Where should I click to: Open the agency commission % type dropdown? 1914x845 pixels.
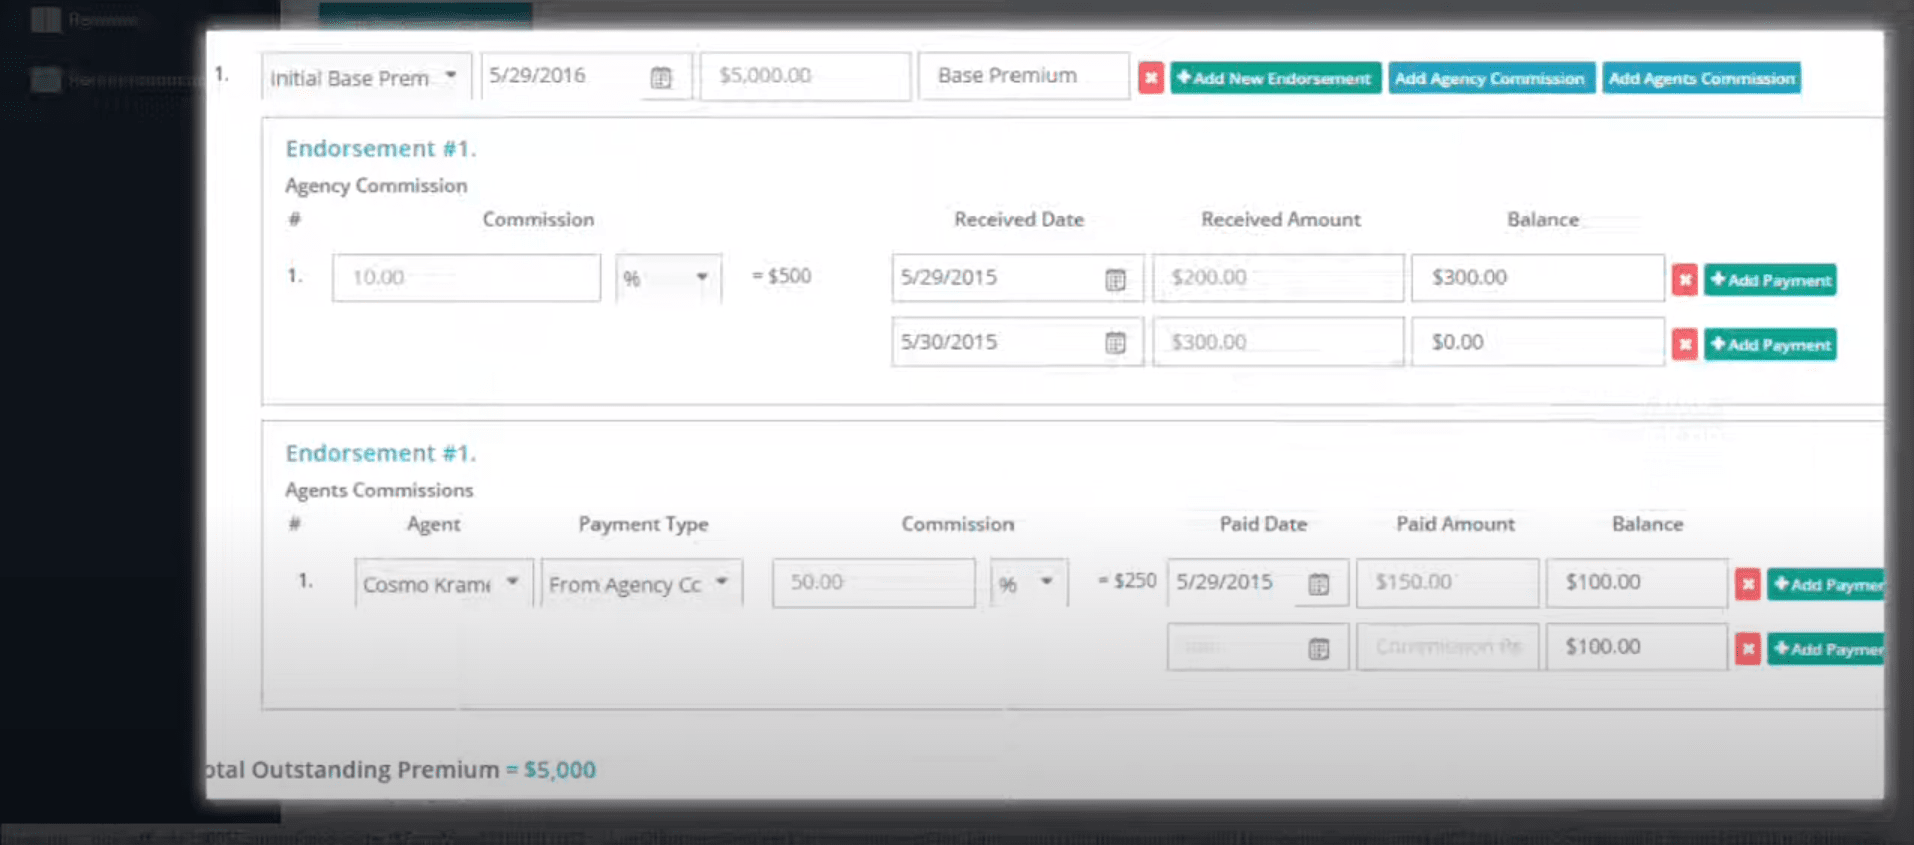click(668, 278)
